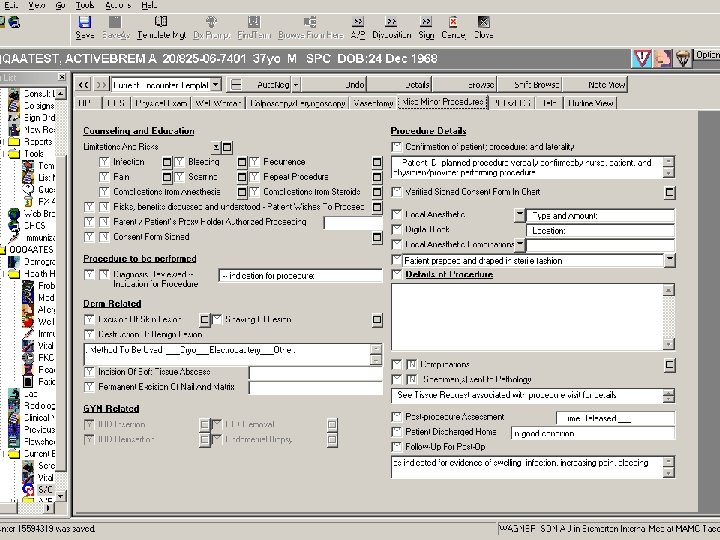Open Disposition from the toolbar
The image size is (720, 540).
pyautogui.click(x=391, y=28)
